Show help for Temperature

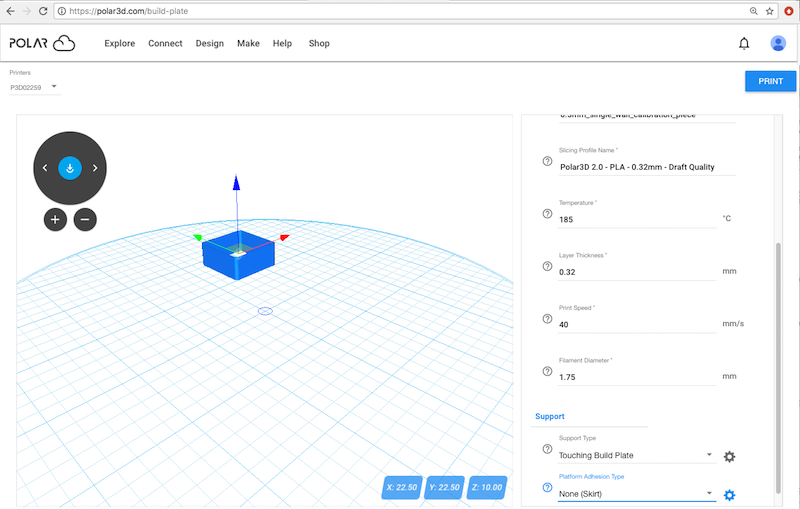[x=547, y=214]
